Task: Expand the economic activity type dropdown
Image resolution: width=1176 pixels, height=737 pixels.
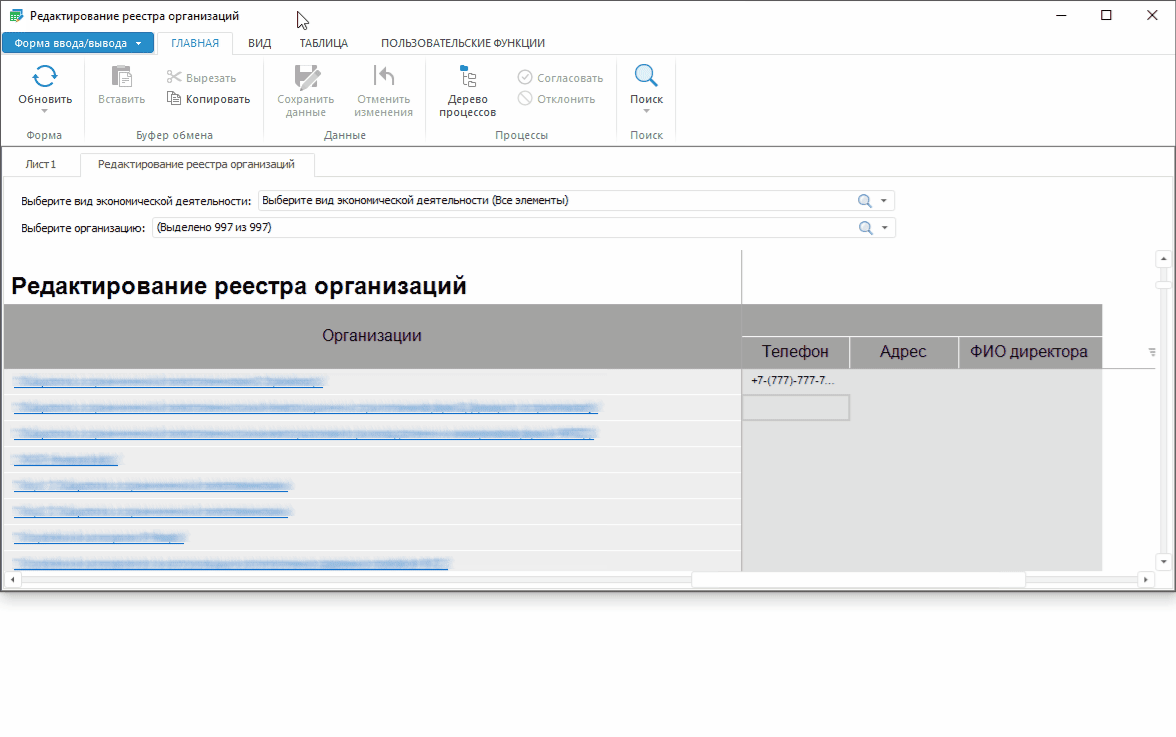Action: click(x=884, y=201)
